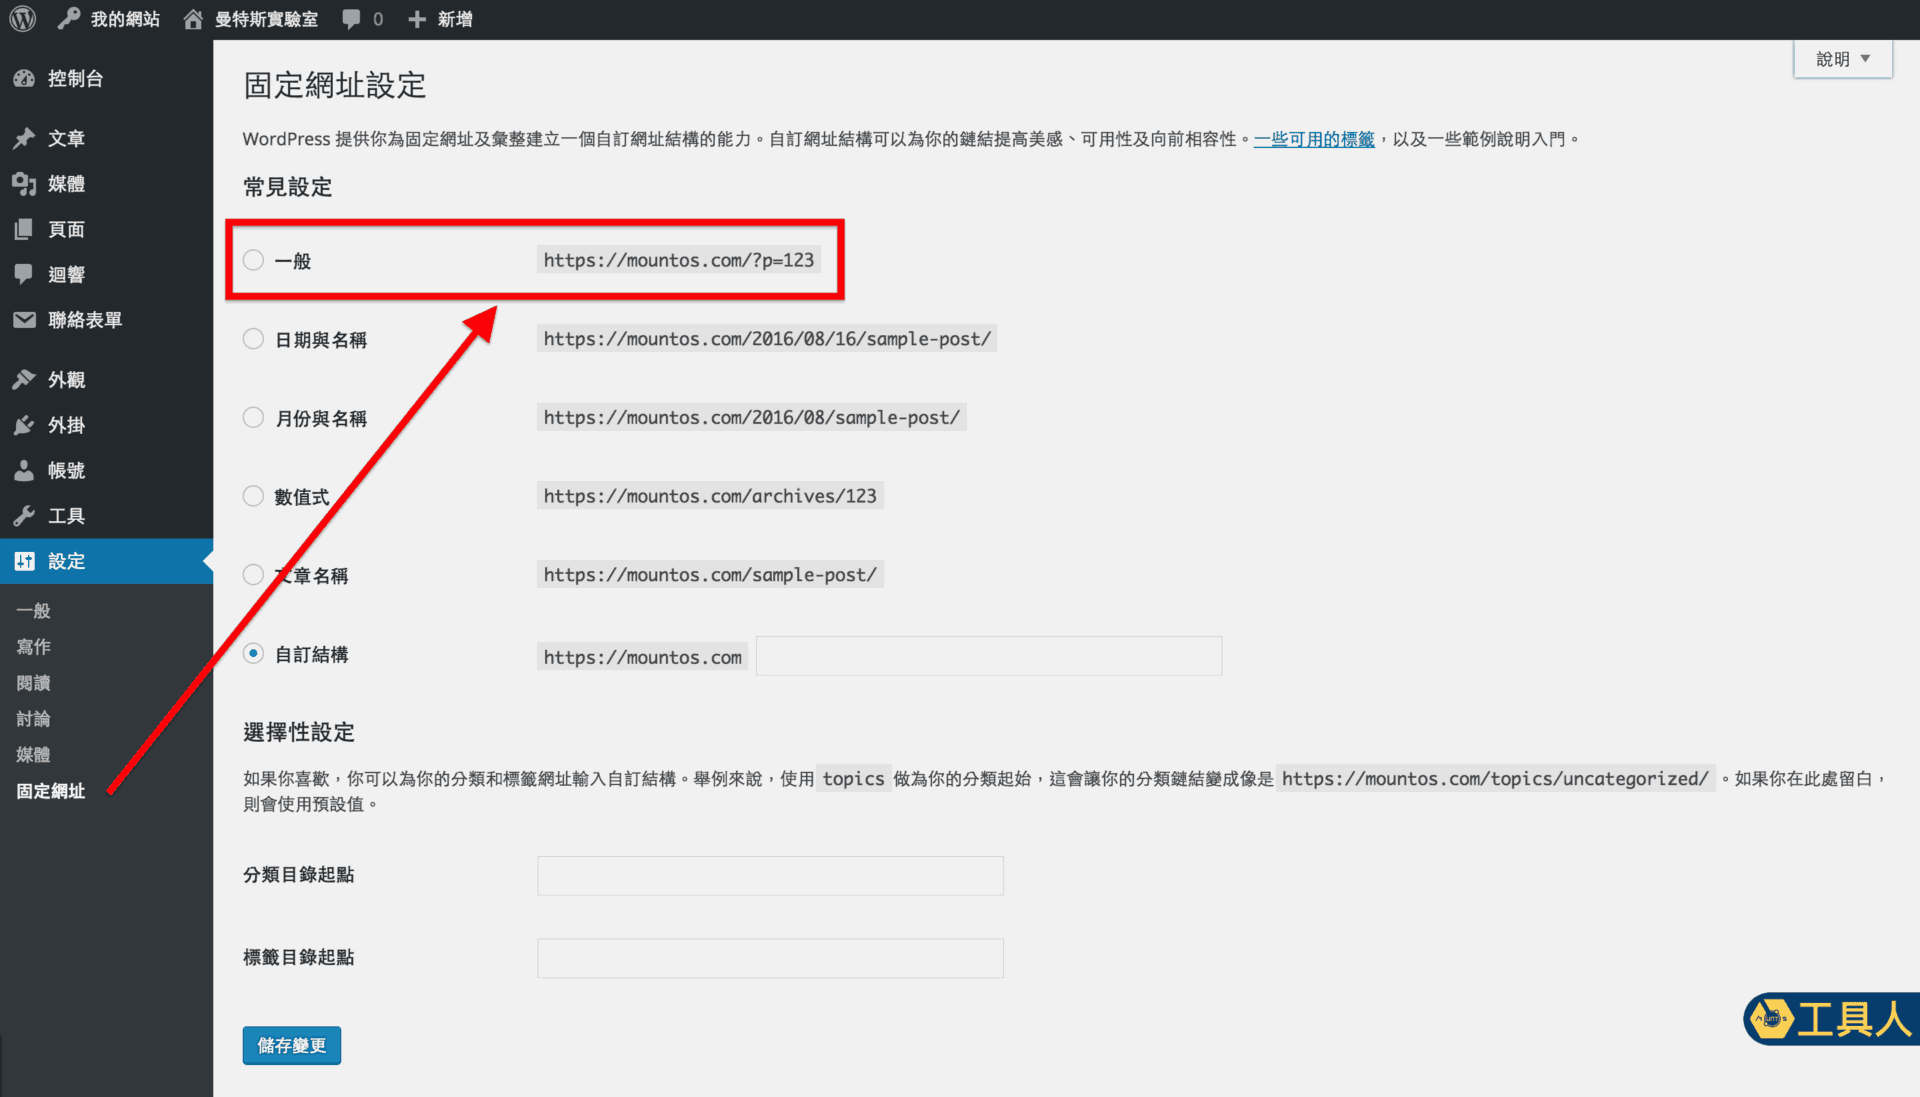Open the 一般 settings submenu item
Viewport: 1920px width, 1097px height.
33,611
